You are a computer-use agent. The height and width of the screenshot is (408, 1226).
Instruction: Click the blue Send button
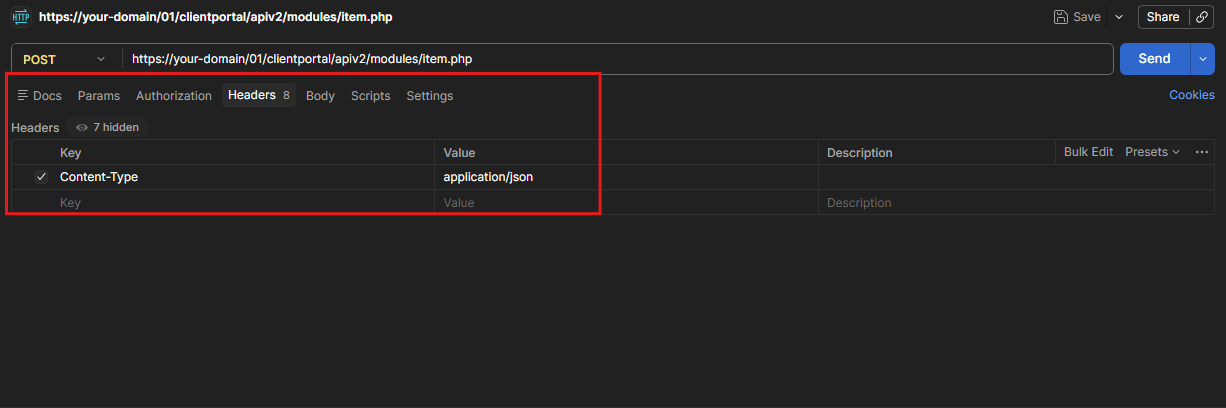coord(1154,59)
